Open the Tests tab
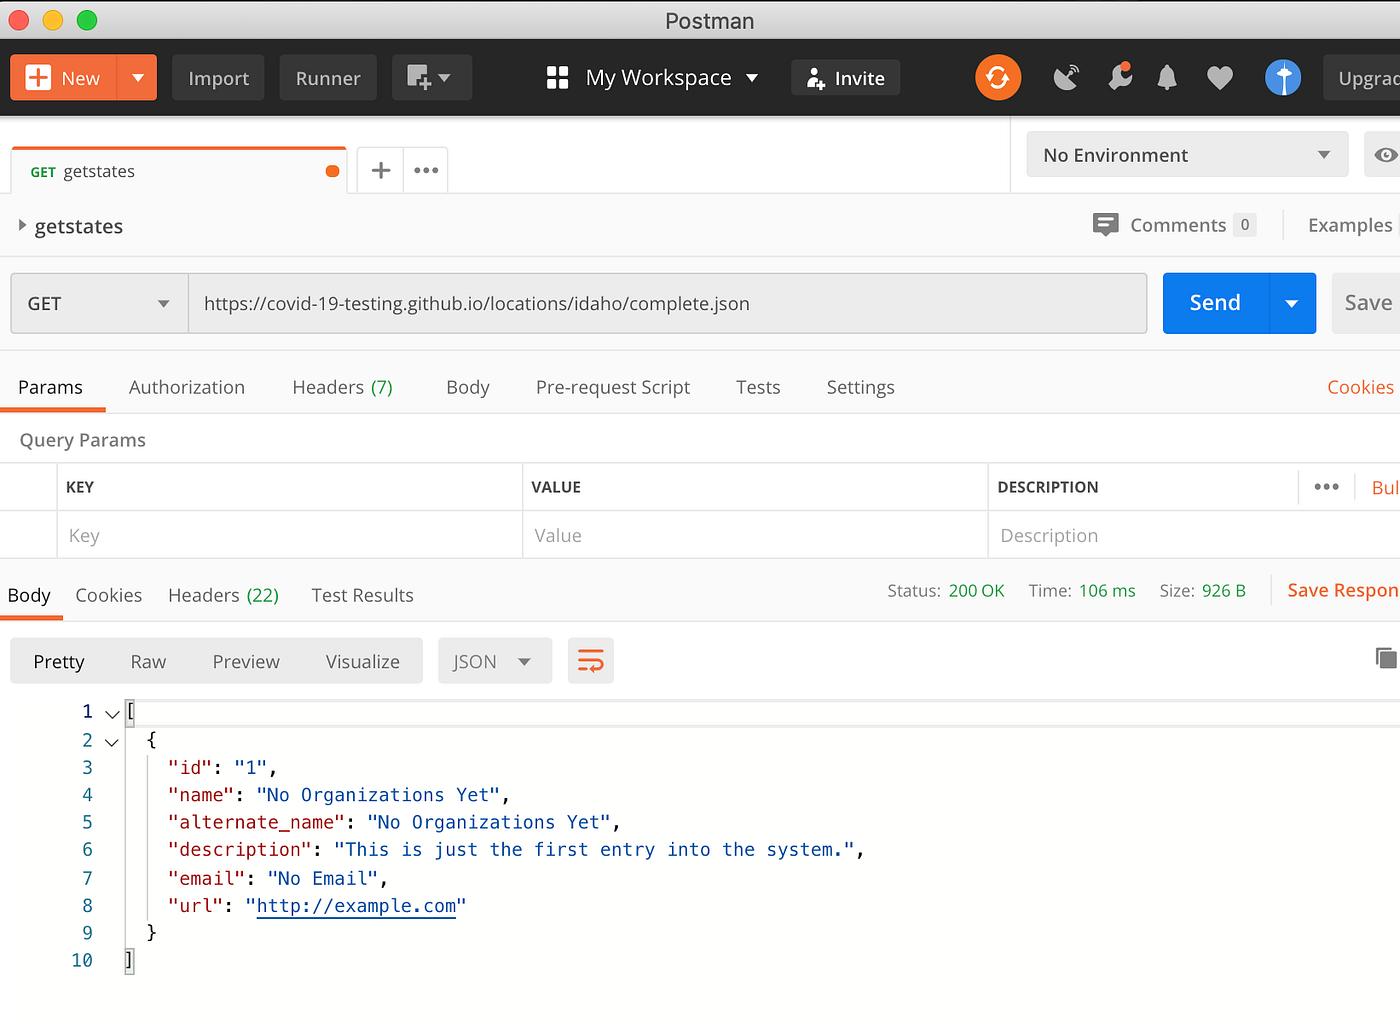This screenshot has height=1021, width=1400. 758,387
